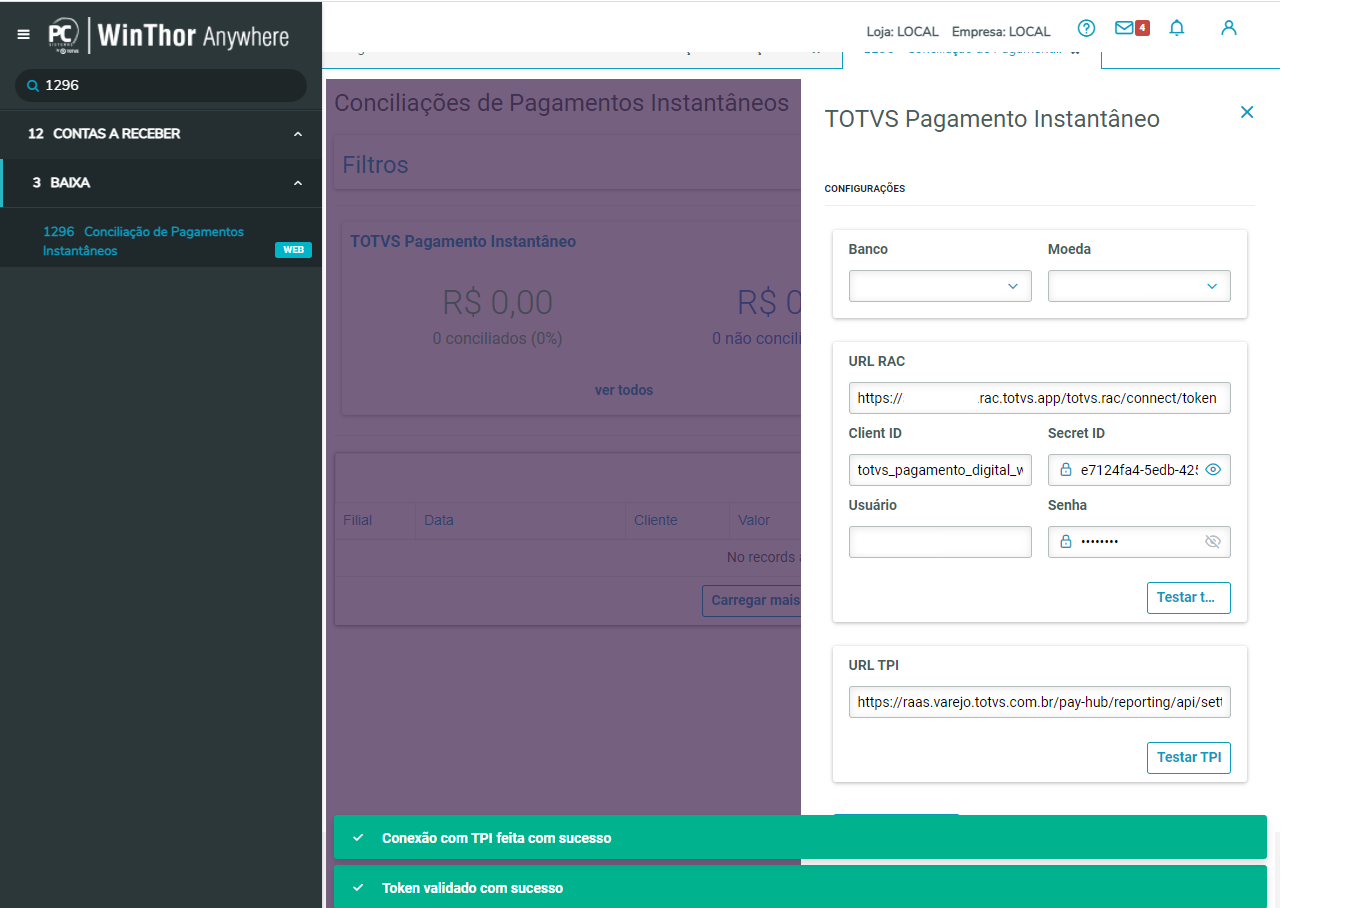Image resolution: width=1352 pixels, height=908 pixels.
Task: Click the Client ID input field
Action: (x=940, y=470)
